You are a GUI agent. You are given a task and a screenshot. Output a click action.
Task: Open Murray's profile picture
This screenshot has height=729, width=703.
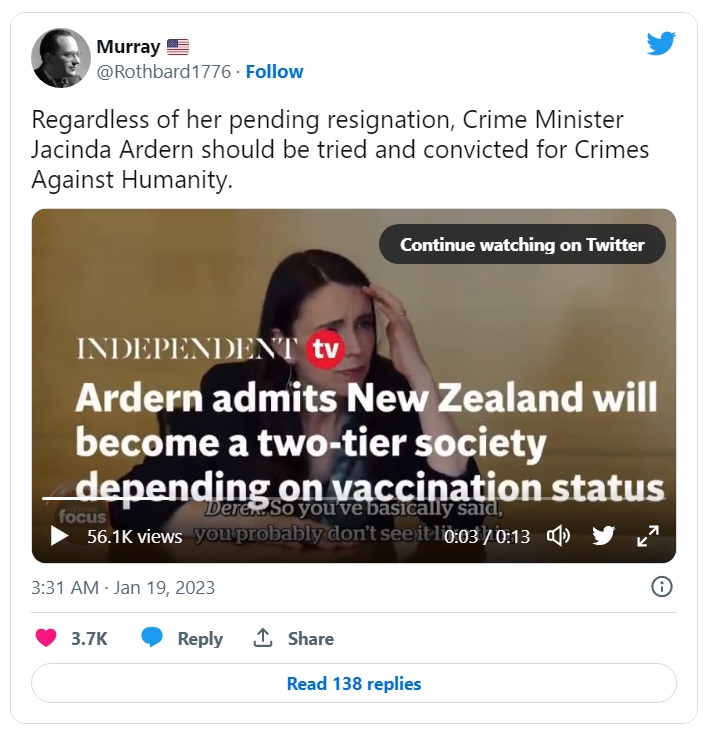[x=60, y=58]
